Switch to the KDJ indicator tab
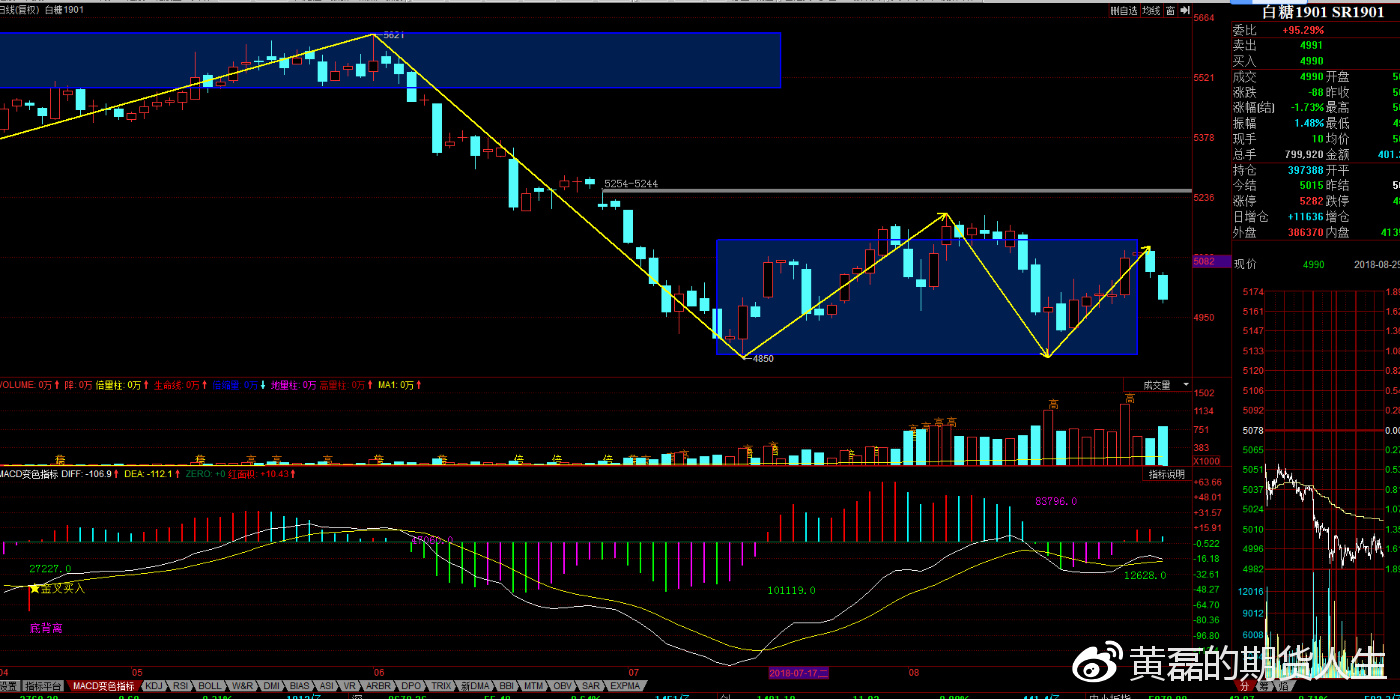The height and width of the screenshot is (699, 1400). coord(155,686)
